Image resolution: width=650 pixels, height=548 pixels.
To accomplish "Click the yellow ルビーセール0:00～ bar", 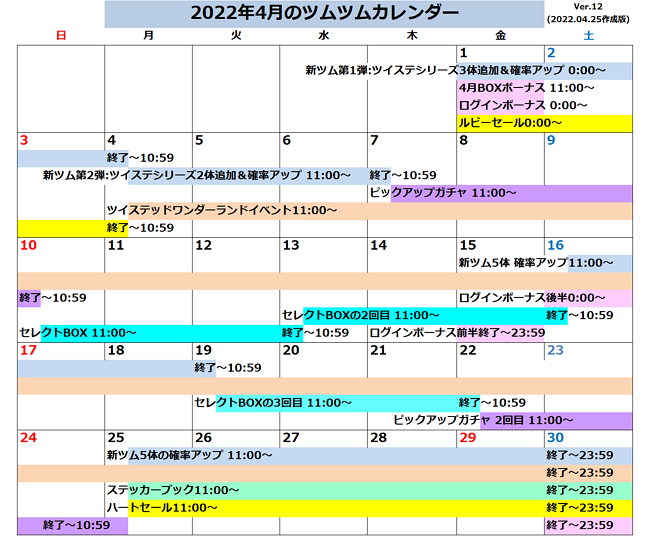I will point(544,123).
